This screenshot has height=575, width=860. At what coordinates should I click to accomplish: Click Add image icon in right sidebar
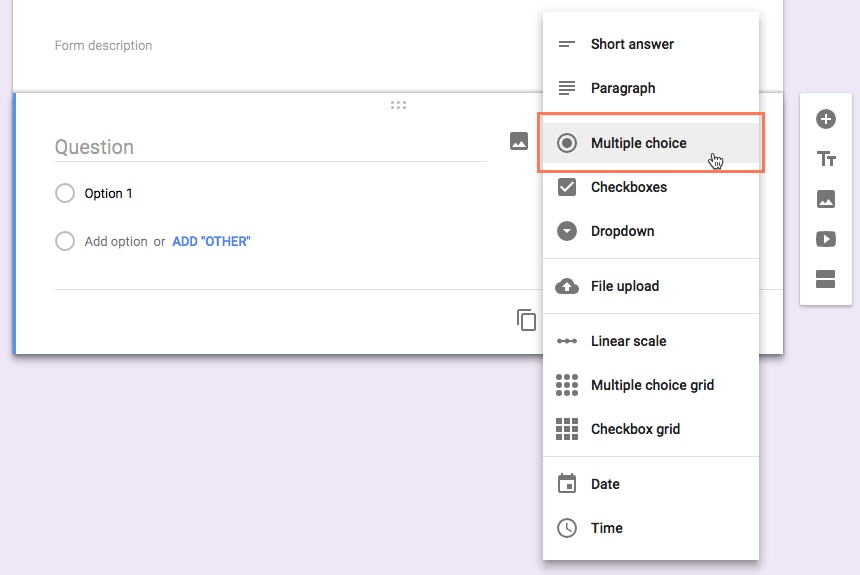click(826, 199)
